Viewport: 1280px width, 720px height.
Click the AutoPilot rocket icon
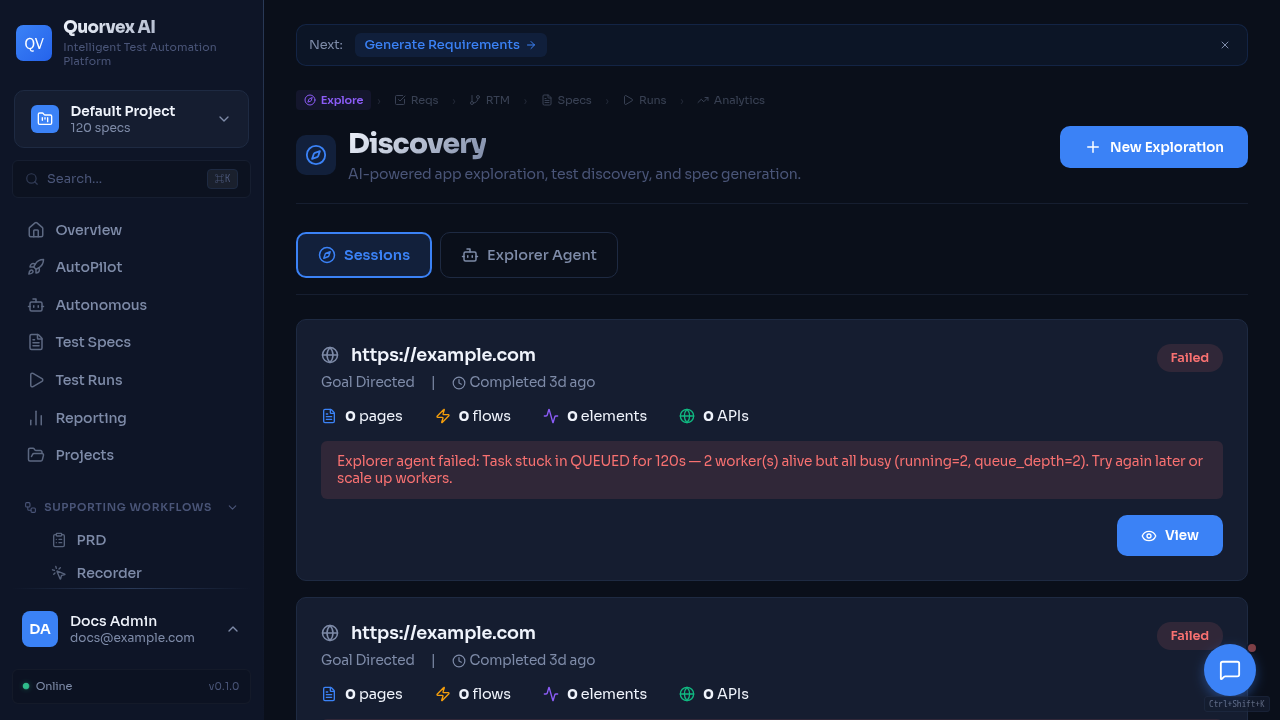[x=36, y=267]
